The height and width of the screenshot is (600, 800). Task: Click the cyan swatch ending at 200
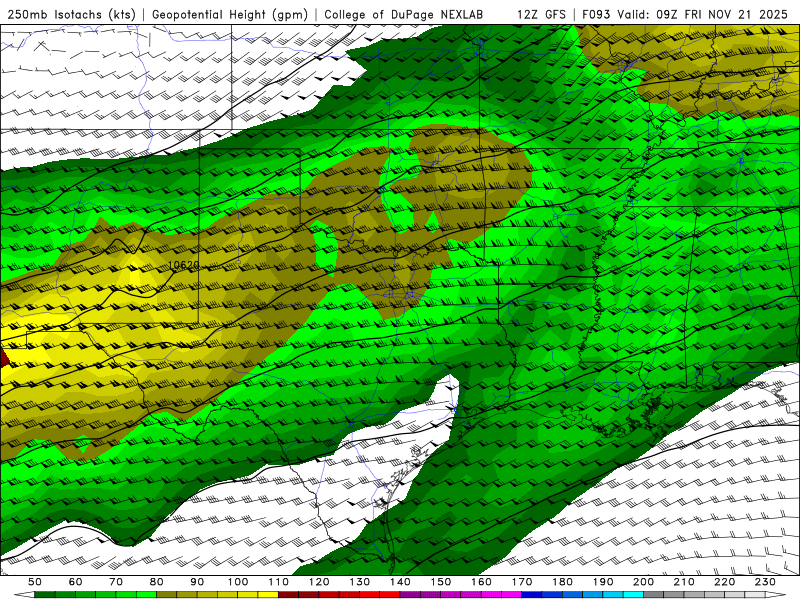tap(633, 595)
